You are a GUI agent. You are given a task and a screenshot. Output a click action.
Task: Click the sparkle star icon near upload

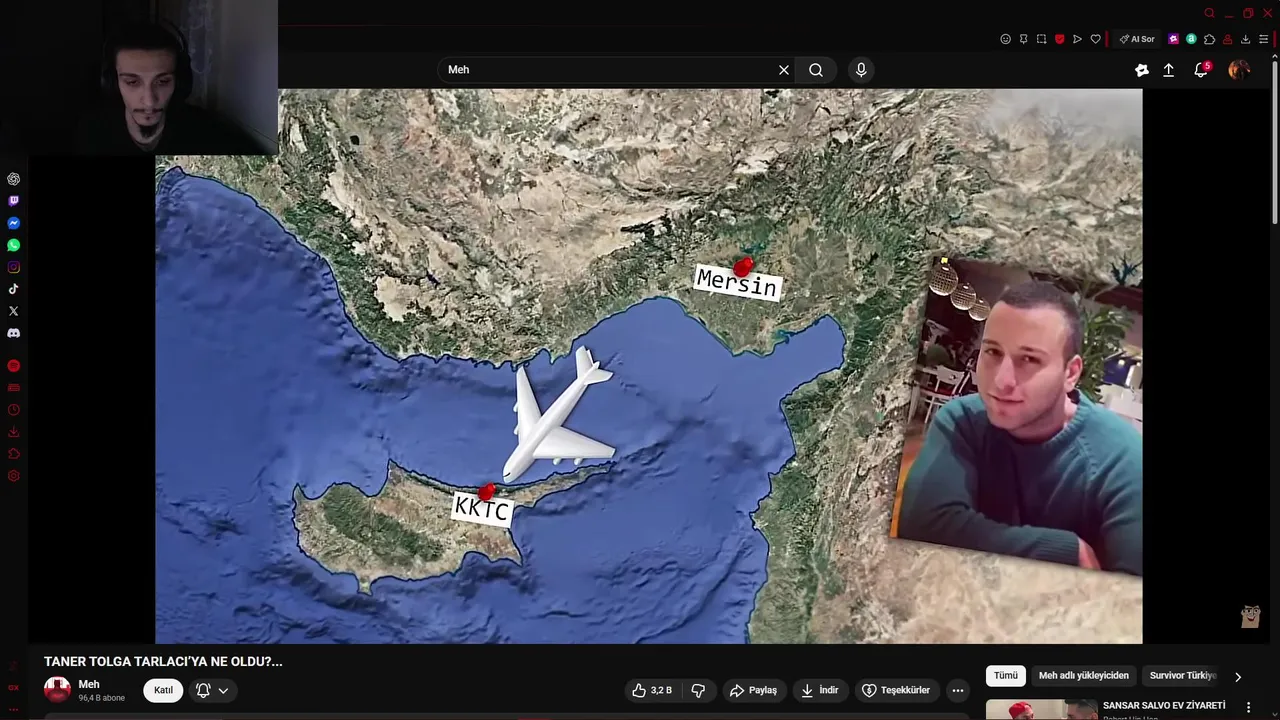coord(1142,70)
